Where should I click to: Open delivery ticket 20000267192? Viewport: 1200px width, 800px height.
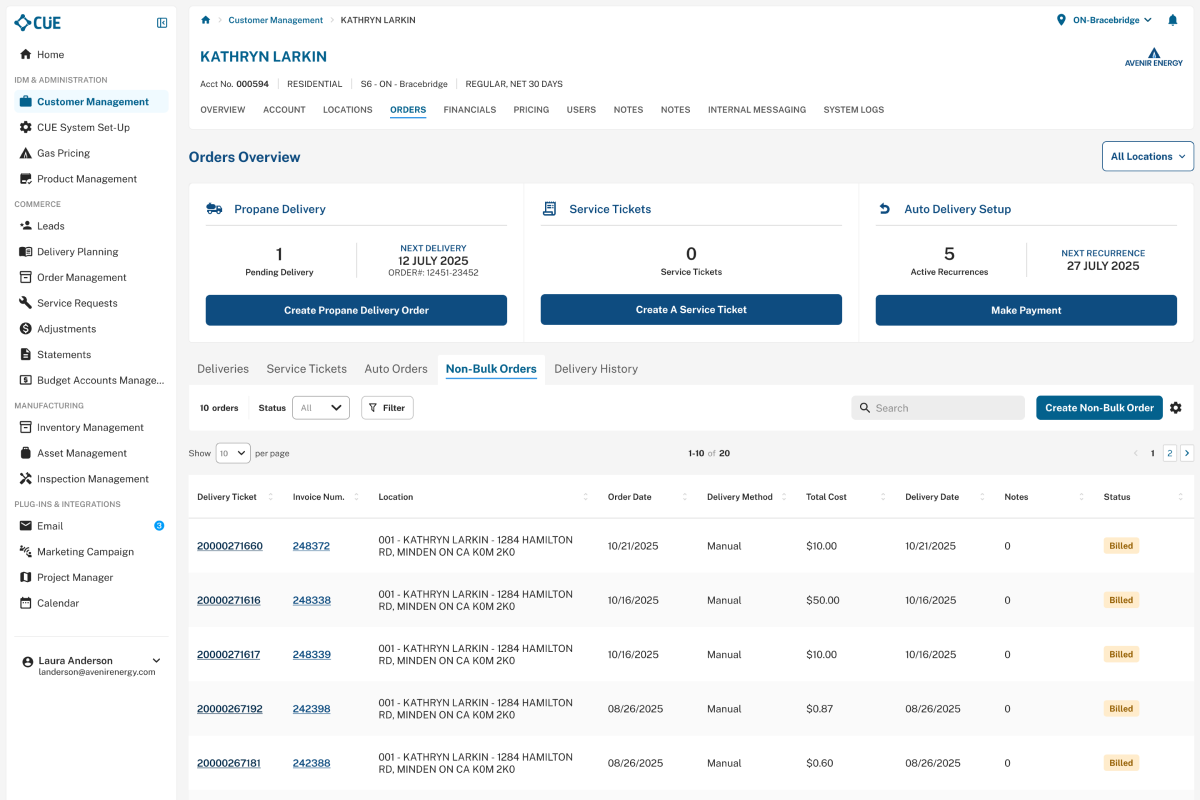tap(230, 709)
